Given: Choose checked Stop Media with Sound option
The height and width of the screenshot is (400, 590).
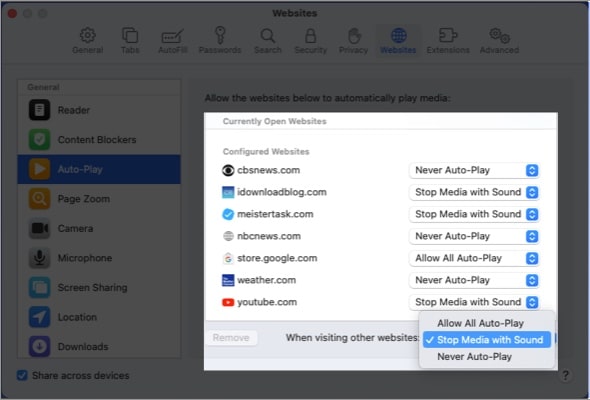Looking at the screenshot, I should pyautogui.click(x=487, y=340).
